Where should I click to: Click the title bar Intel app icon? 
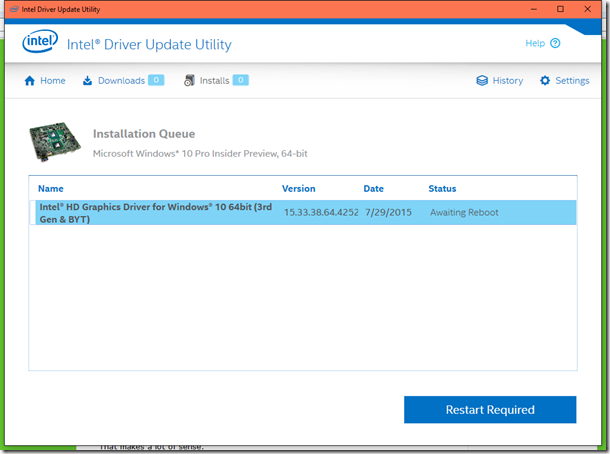point(14,9)
